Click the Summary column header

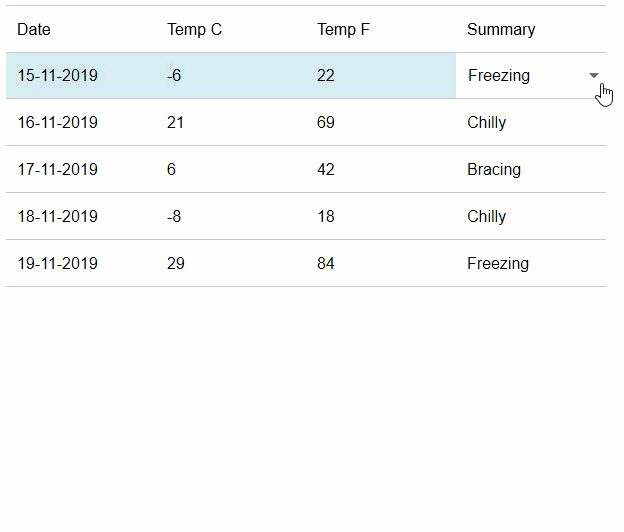coord(500,30)
